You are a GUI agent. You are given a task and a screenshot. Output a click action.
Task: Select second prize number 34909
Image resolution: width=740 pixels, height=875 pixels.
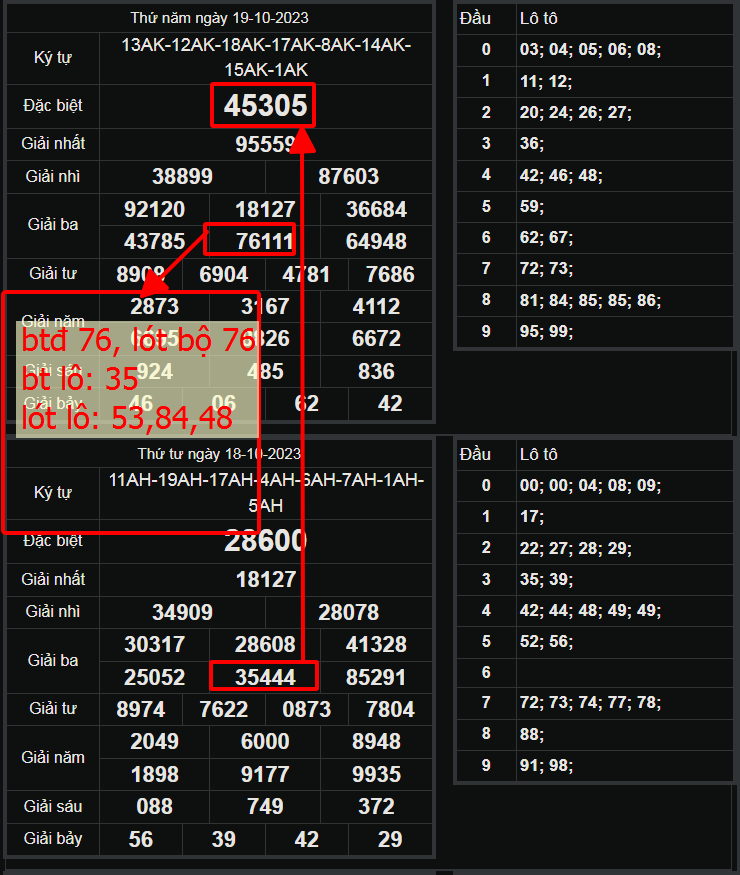[x=182, y=612]
